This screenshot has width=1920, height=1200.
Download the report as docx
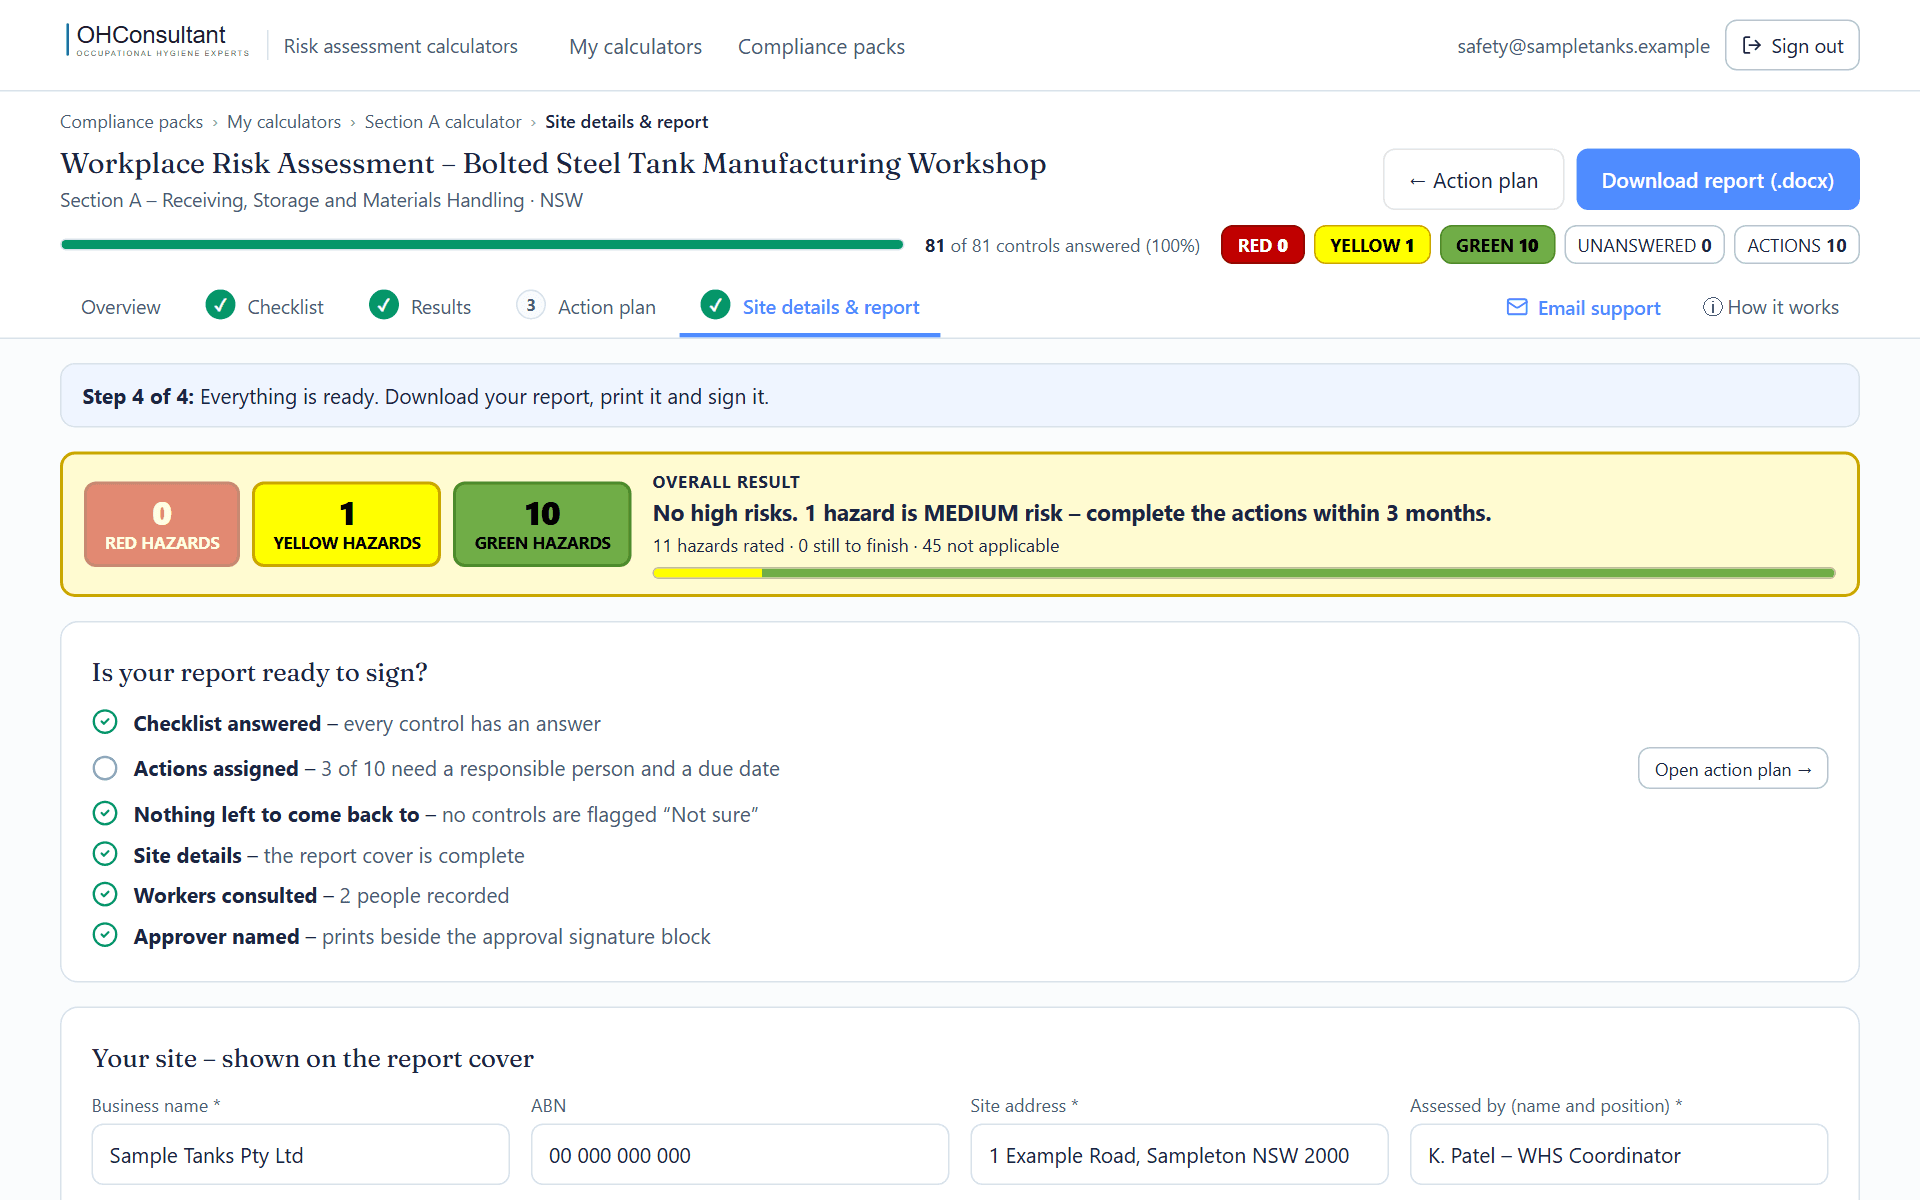[1717, 180]
